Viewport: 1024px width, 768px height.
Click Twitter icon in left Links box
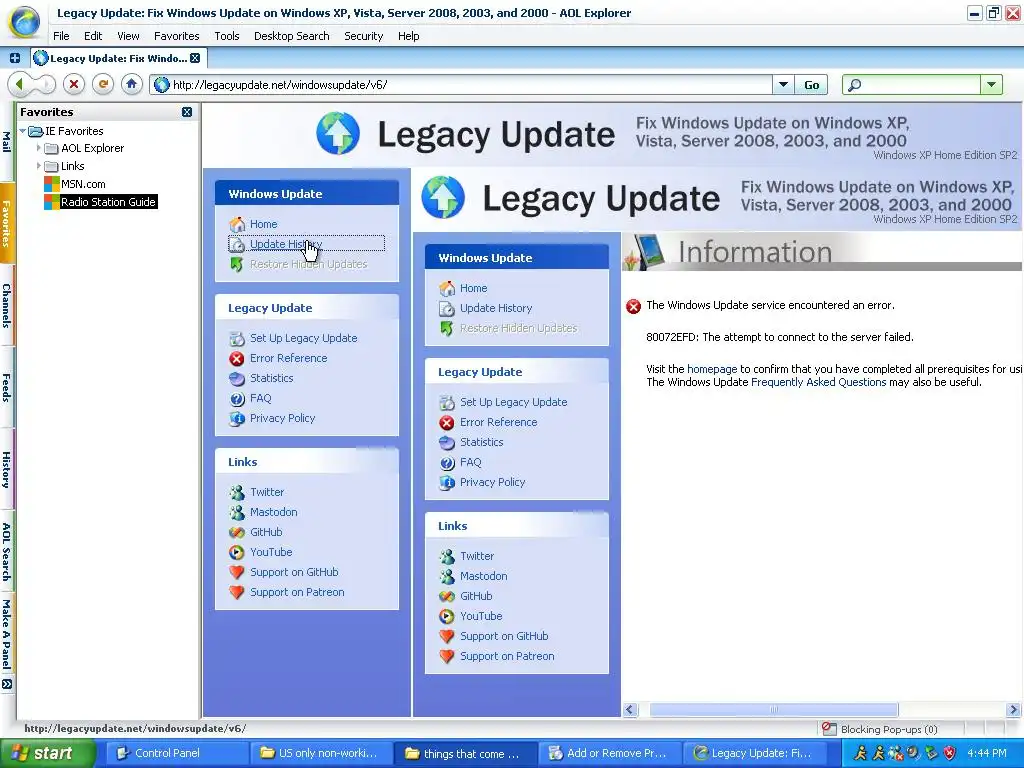click(x=237, y=492)
